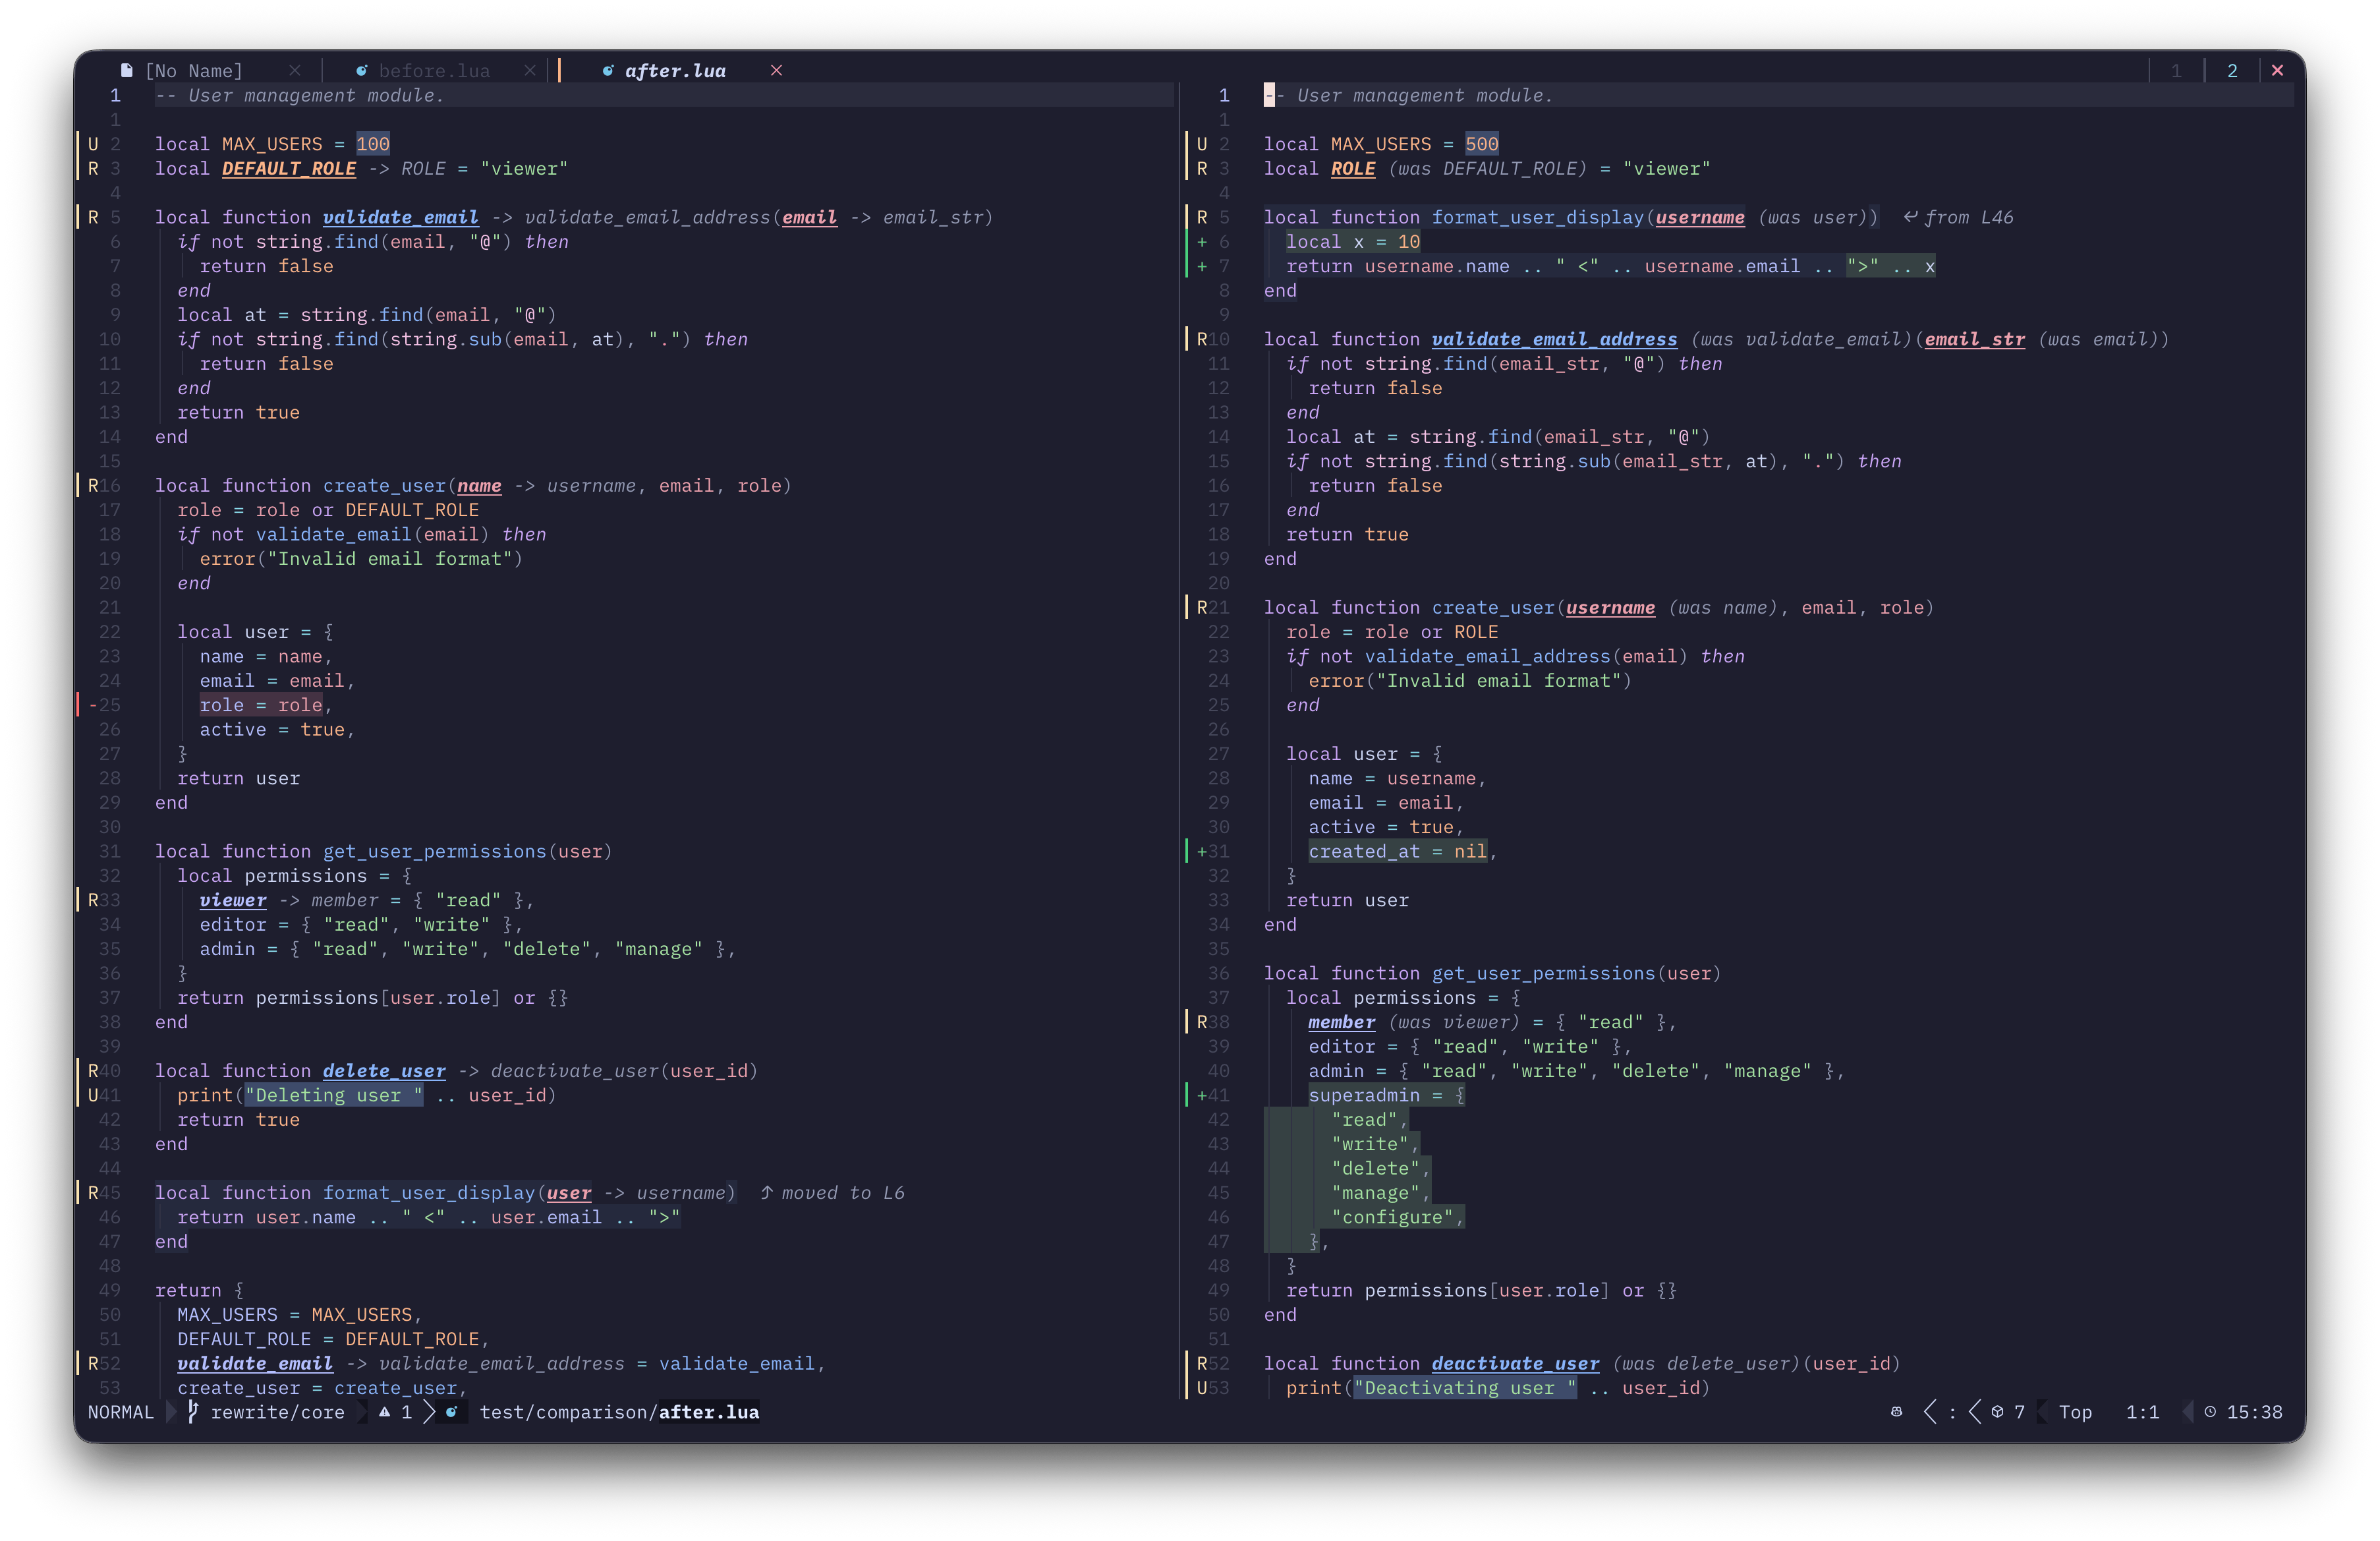Close the current tabpage with the red X
Viewport: 2380px width, 1541px height.
point(2278,71)
